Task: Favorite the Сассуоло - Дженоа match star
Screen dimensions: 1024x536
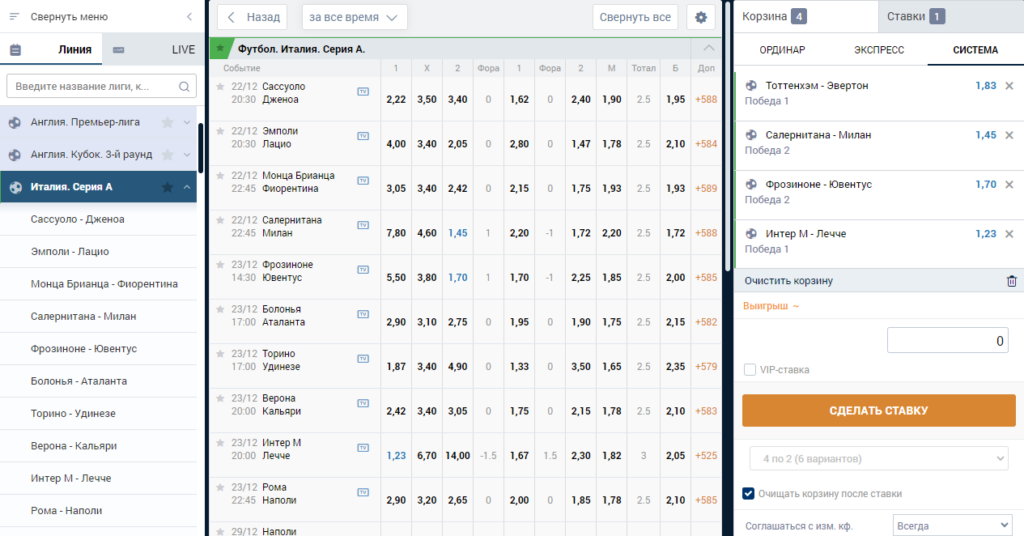Action: [220, 86]
